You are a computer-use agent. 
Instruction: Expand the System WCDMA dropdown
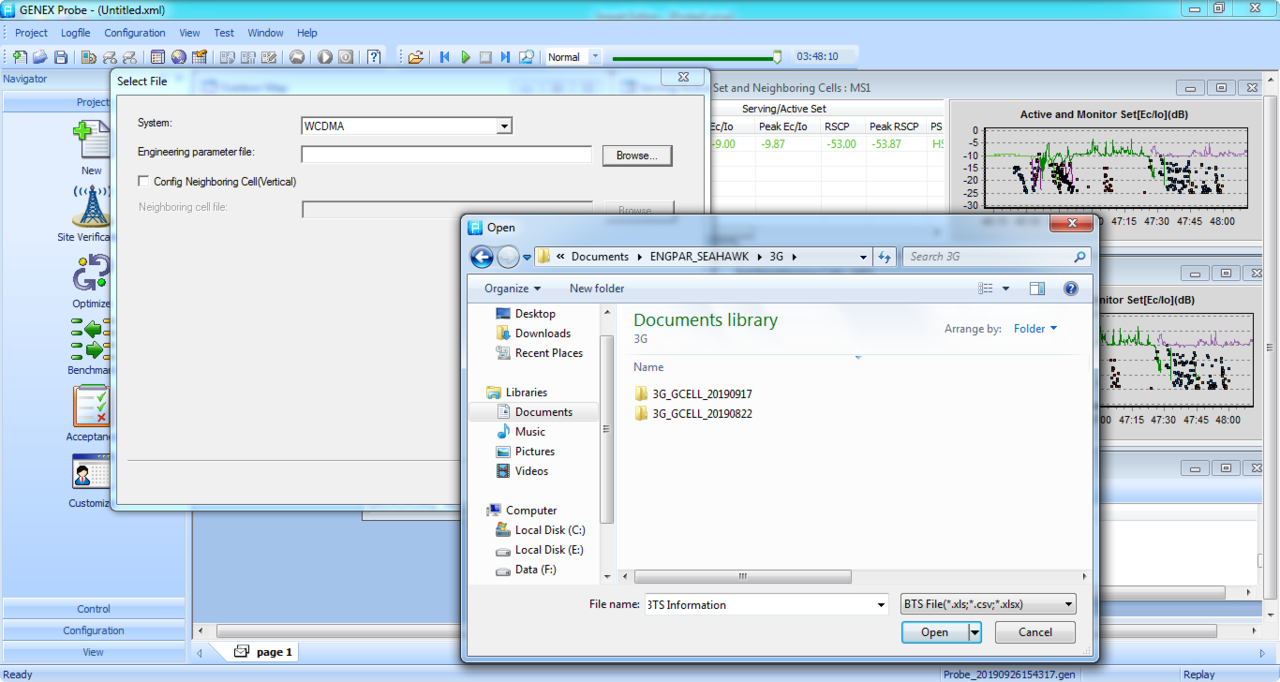(505, 126)
